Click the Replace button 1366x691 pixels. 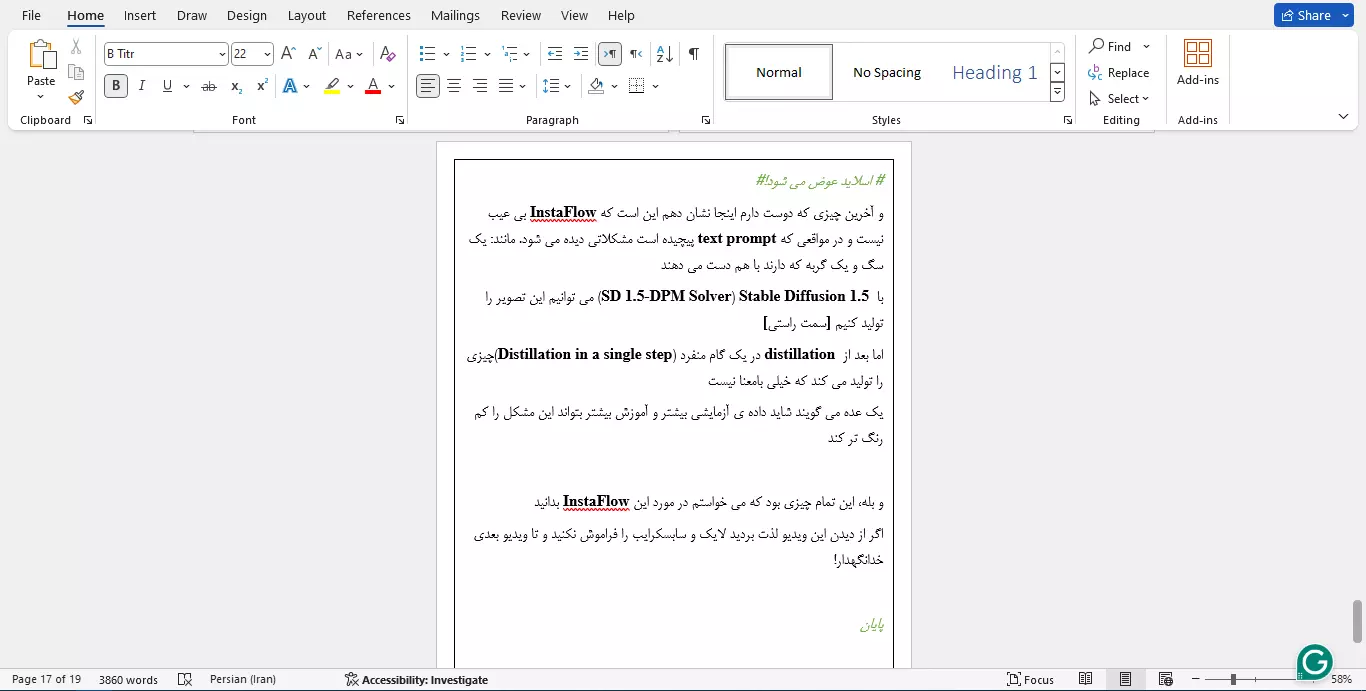[x=1120, y=73]
